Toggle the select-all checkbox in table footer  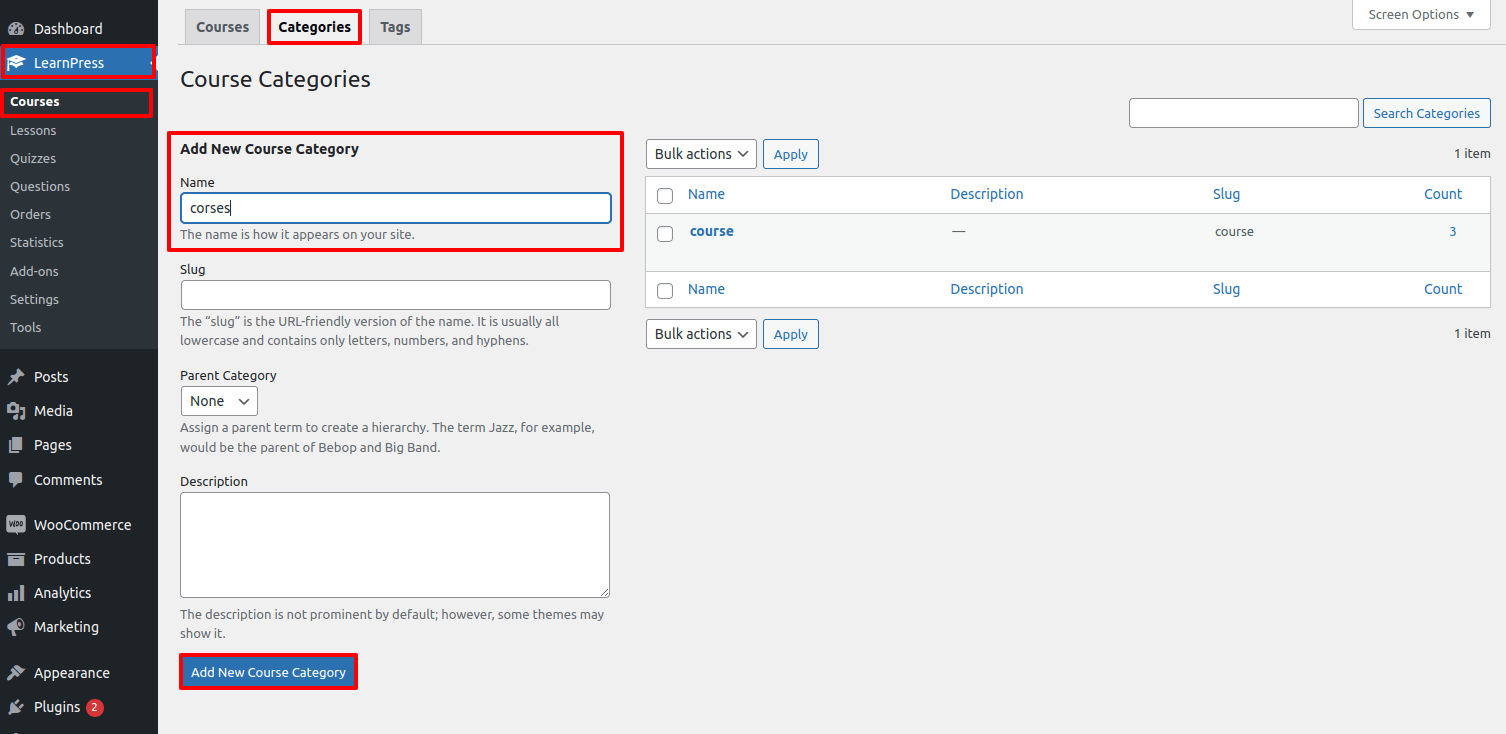pos(665,291)
